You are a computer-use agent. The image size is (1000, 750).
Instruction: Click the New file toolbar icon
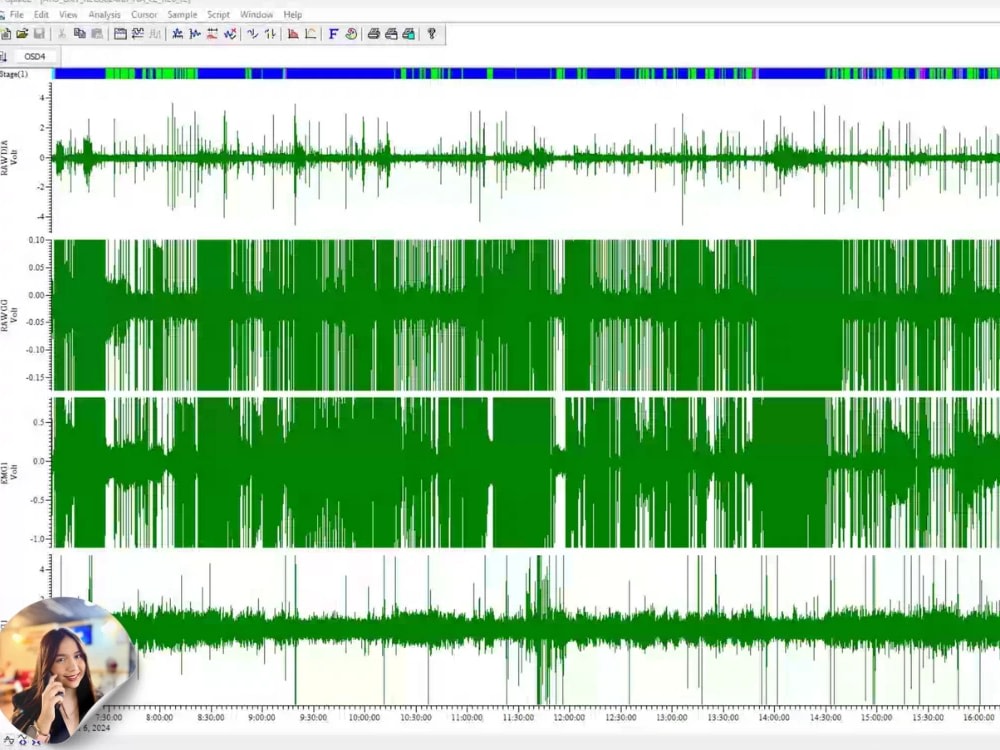[6, 34]
